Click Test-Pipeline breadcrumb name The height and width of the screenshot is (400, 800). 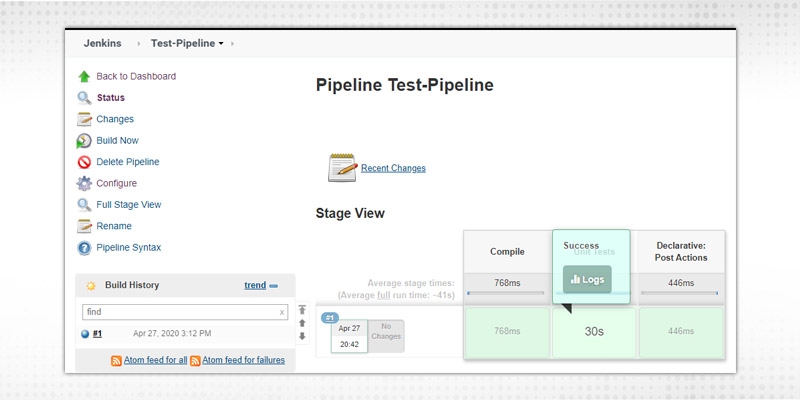[183, 43]
